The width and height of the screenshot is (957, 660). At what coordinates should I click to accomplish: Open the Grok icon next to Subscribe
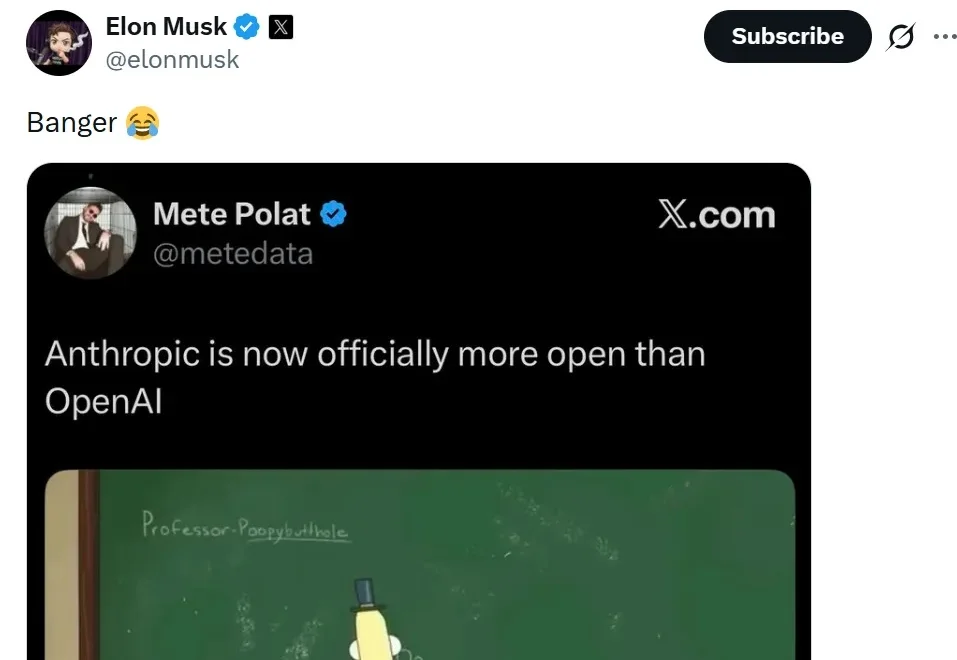click(x=900, y=37)
